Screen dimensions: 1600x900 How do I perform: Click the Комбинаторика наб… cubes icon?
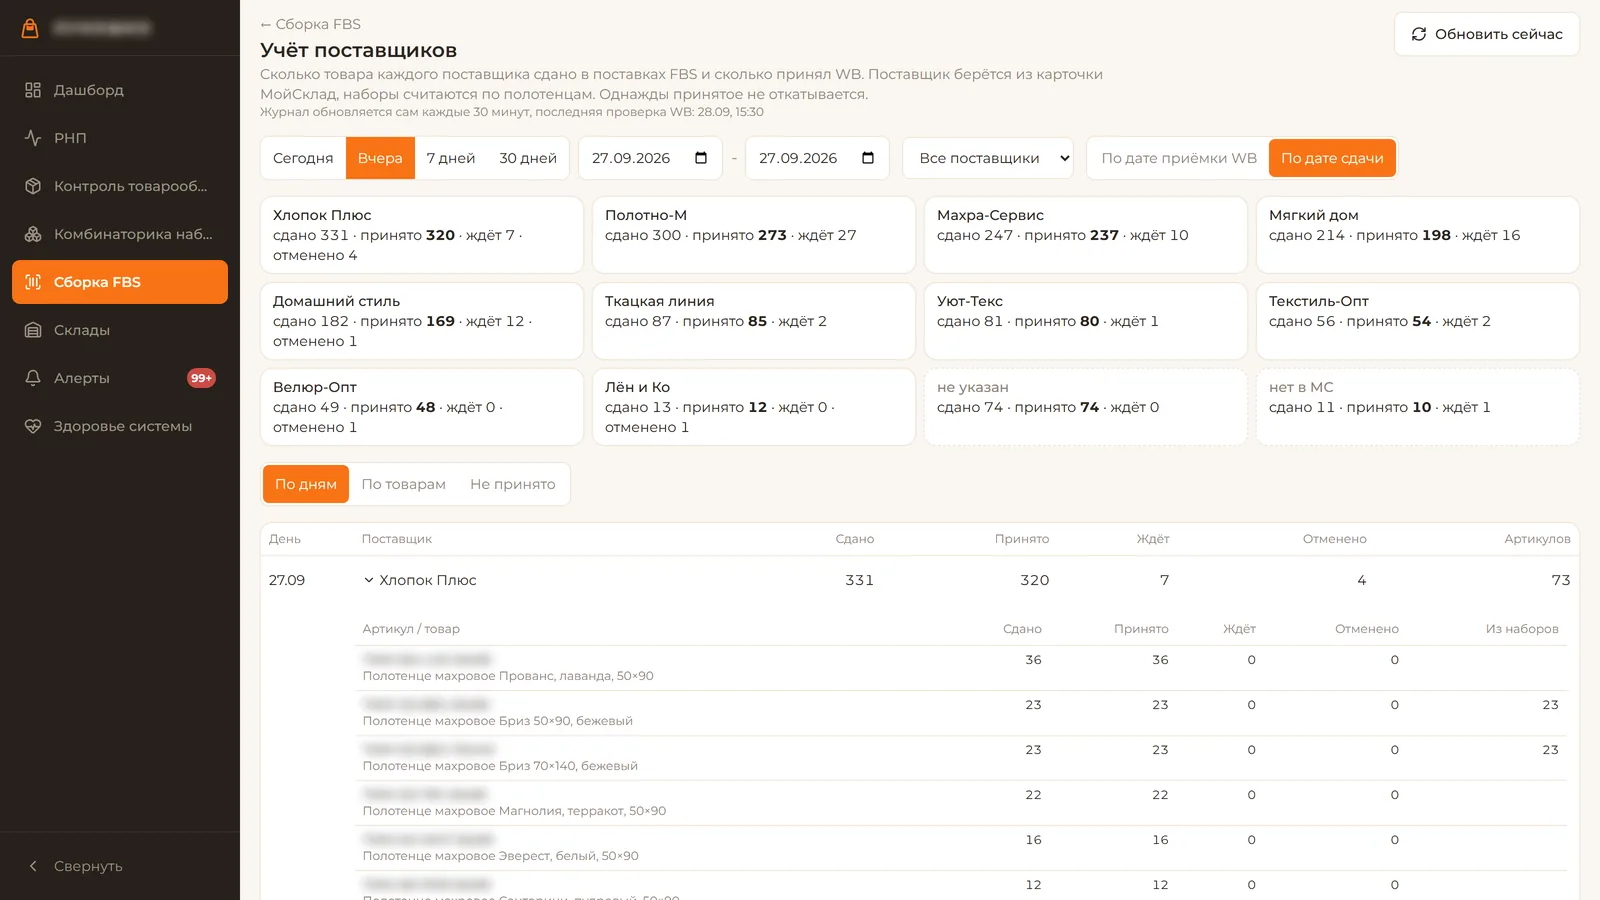coord(33,234)
